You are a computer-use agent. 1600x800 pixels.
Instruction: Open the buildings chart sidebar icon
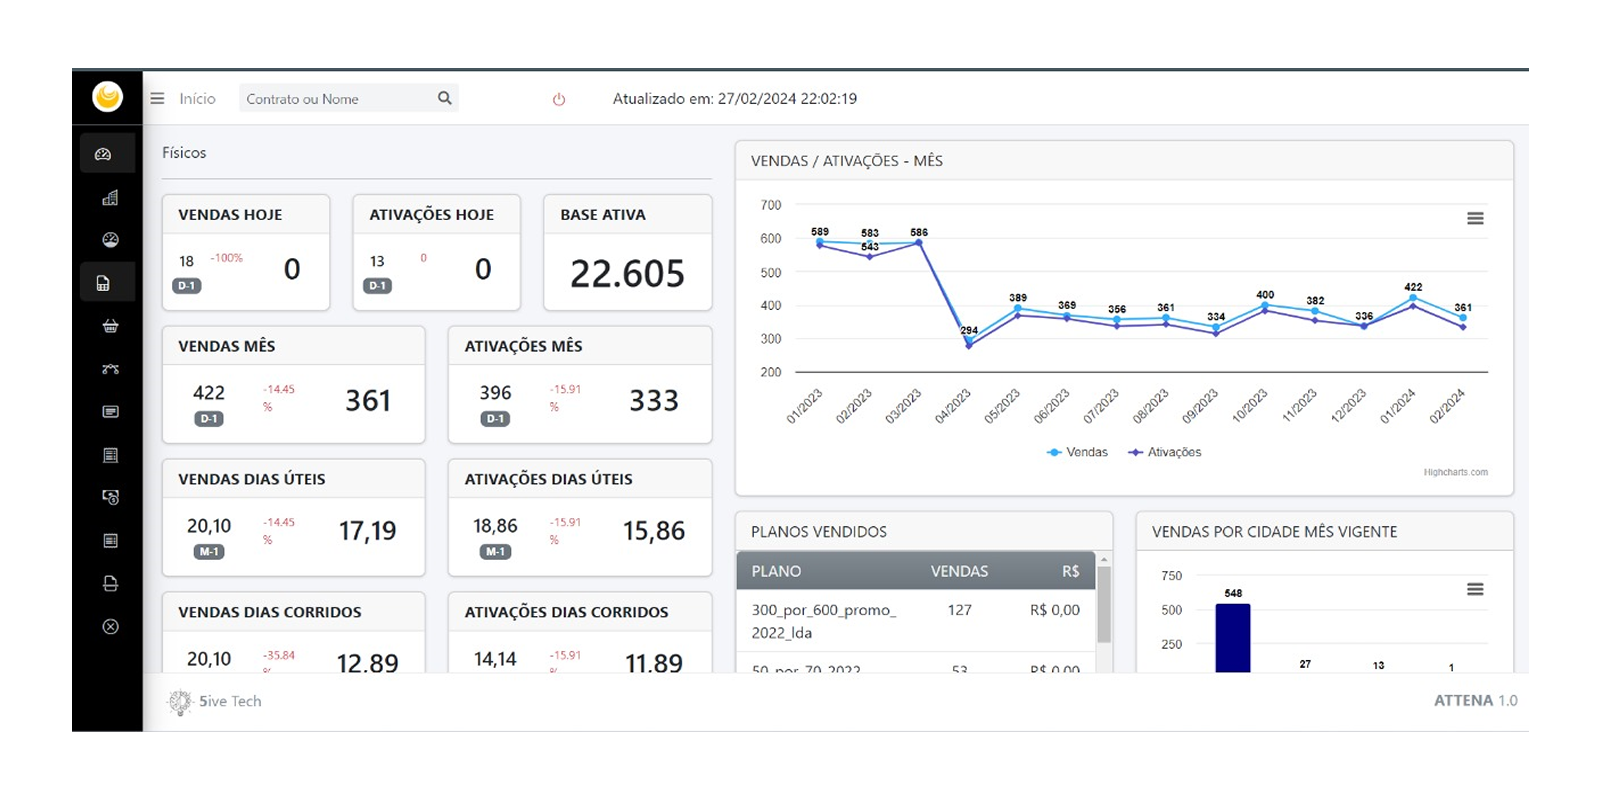110,197
